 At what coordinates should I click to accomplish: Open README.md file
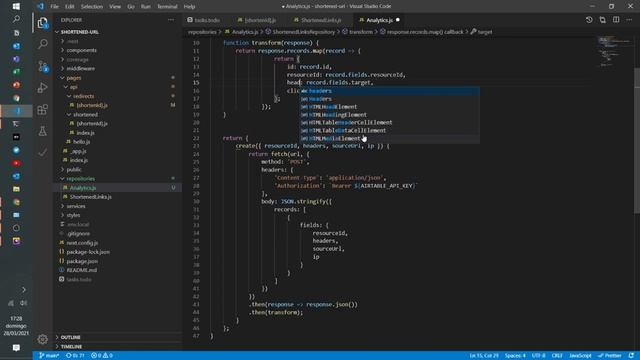[82, 270]
